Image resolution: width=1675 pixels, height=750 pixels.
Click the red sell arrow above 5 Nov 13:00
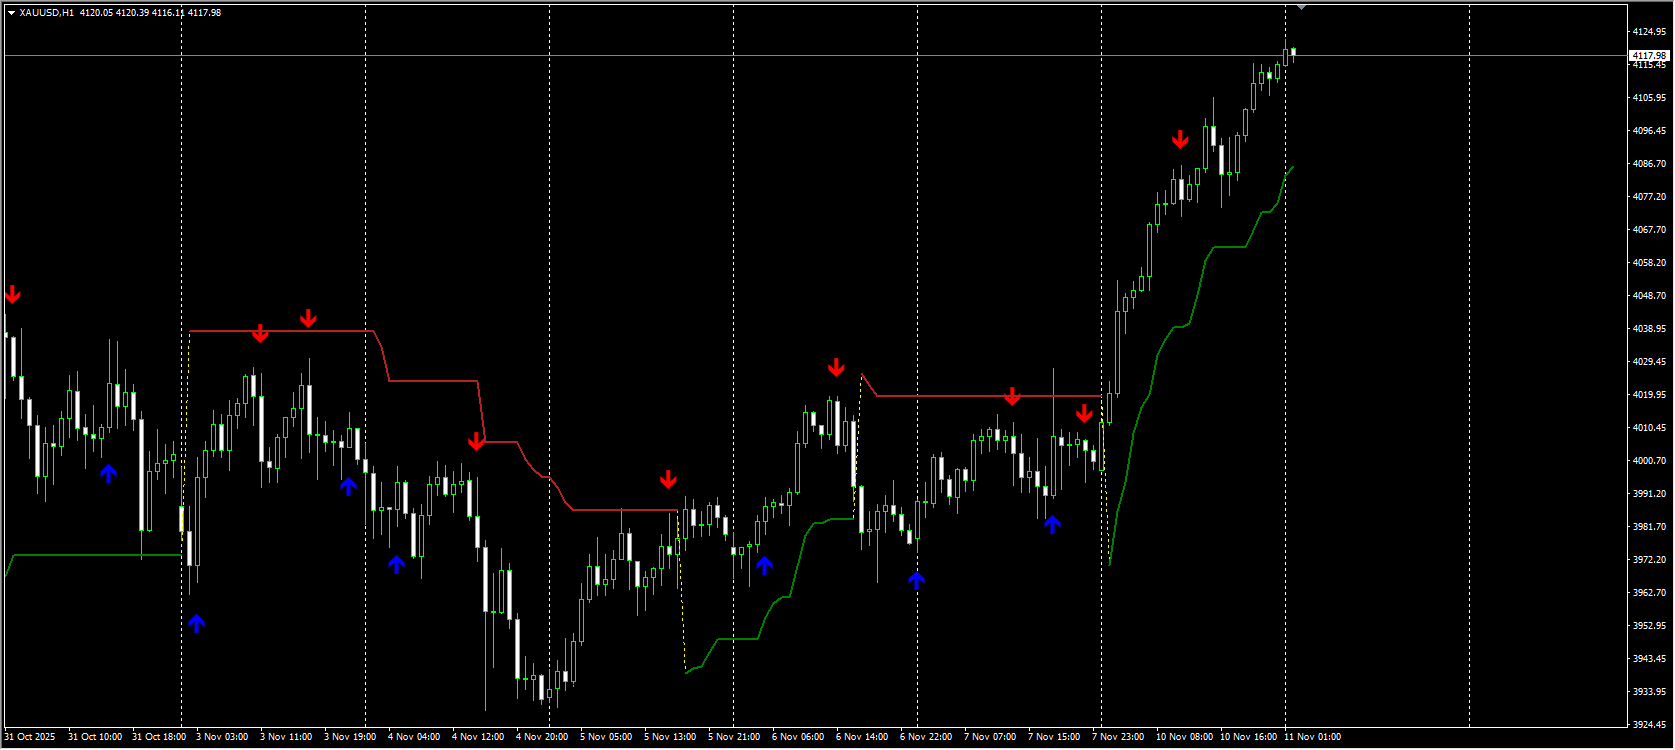(668, 479)
